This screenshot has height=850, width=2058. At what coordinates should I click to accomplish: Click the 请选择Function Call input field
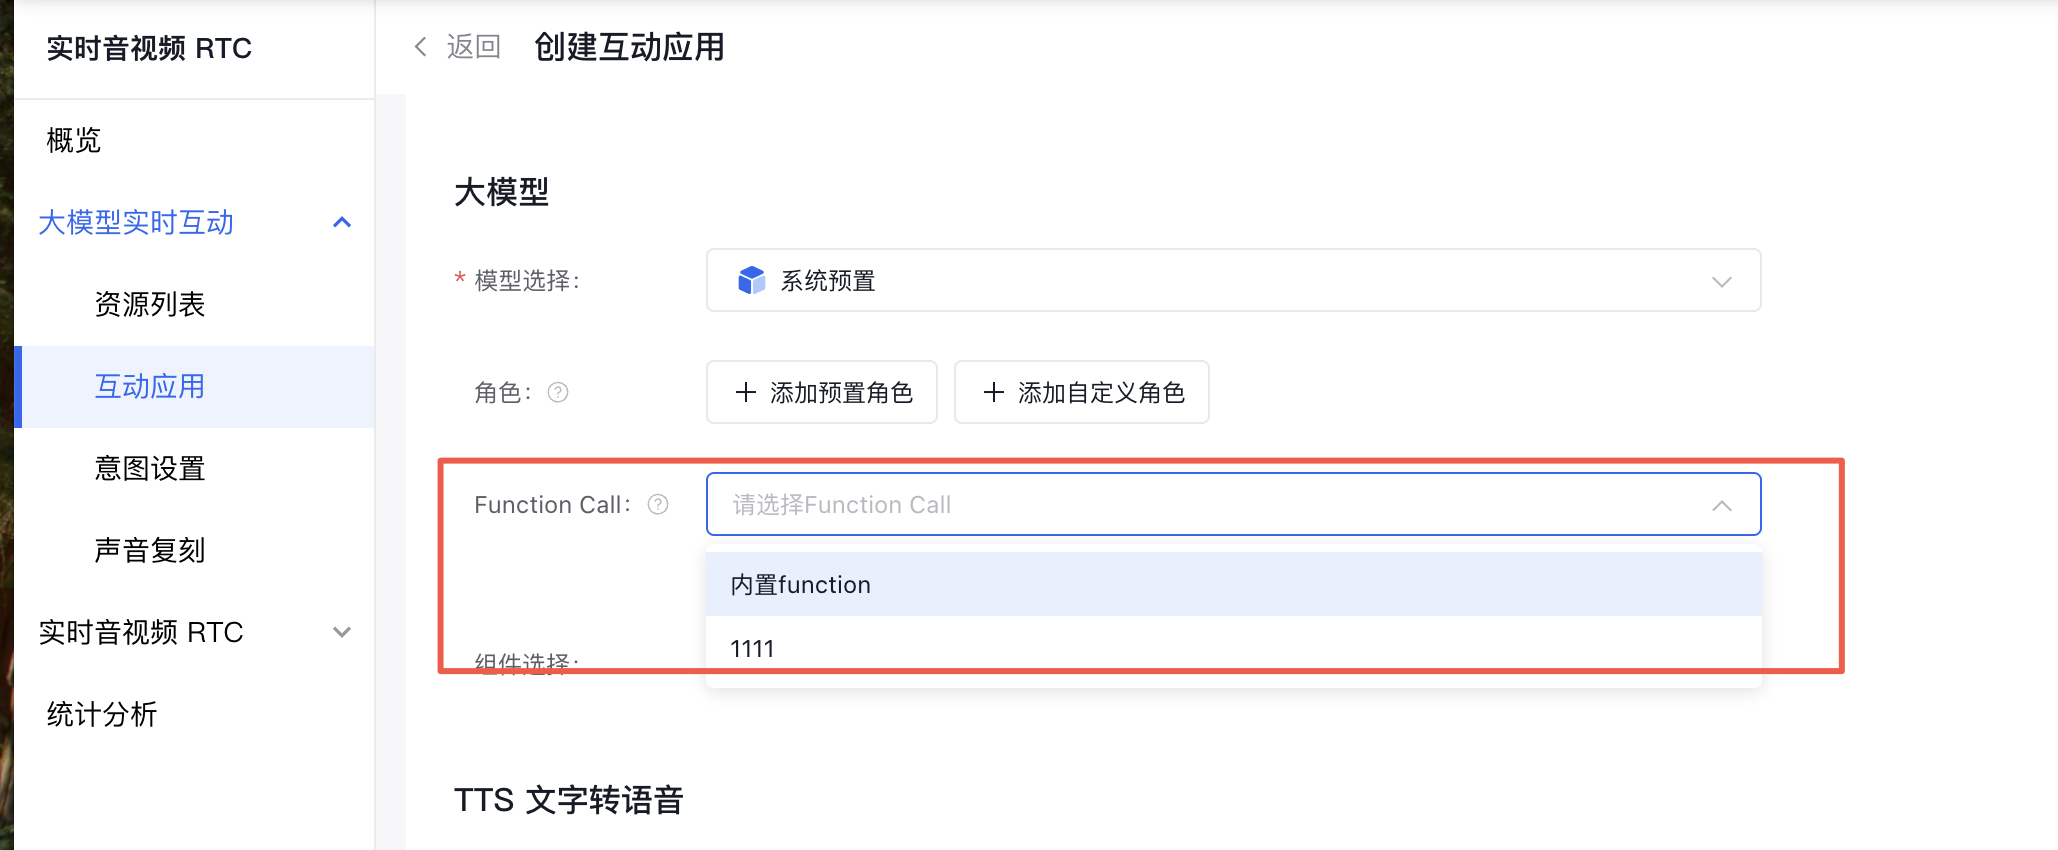[1200, 505]
